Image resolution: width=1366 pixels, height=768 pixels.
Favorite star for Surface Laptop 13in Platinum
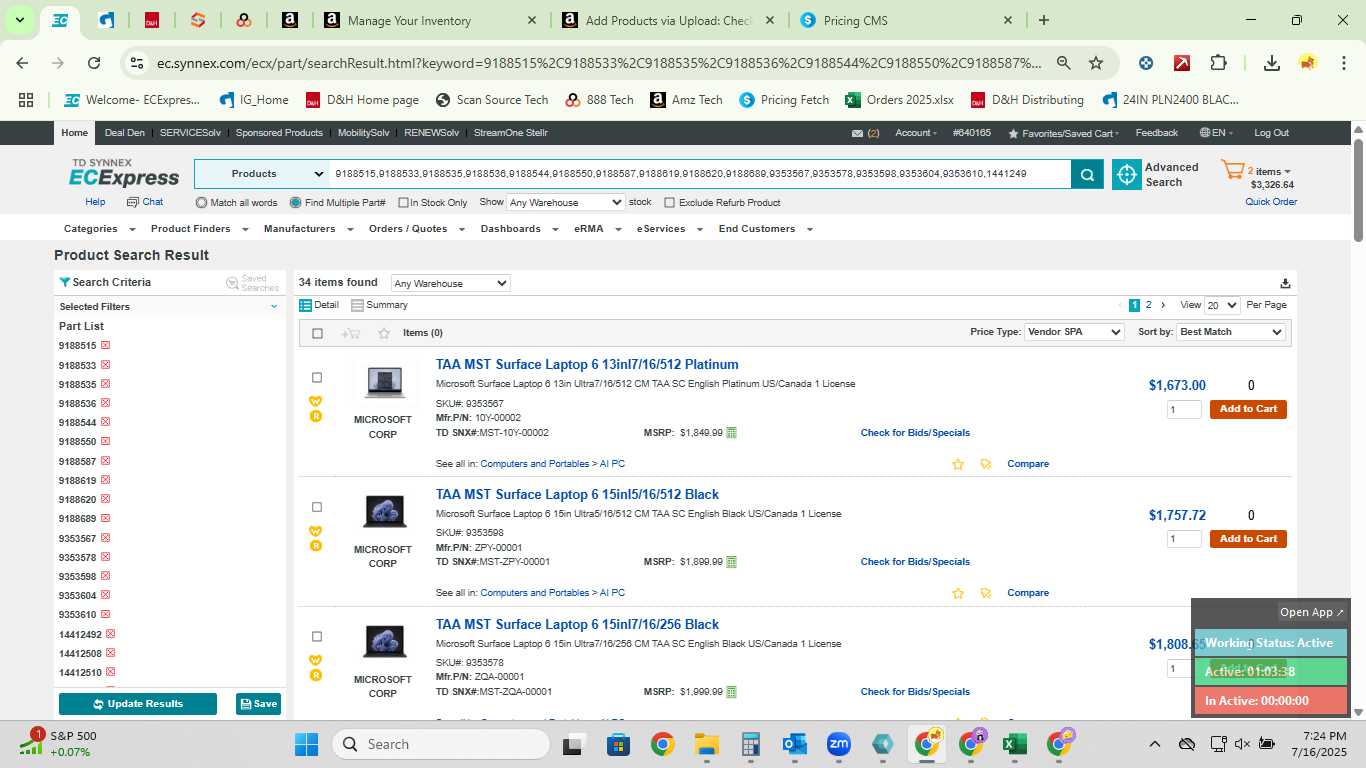point(958,464)
